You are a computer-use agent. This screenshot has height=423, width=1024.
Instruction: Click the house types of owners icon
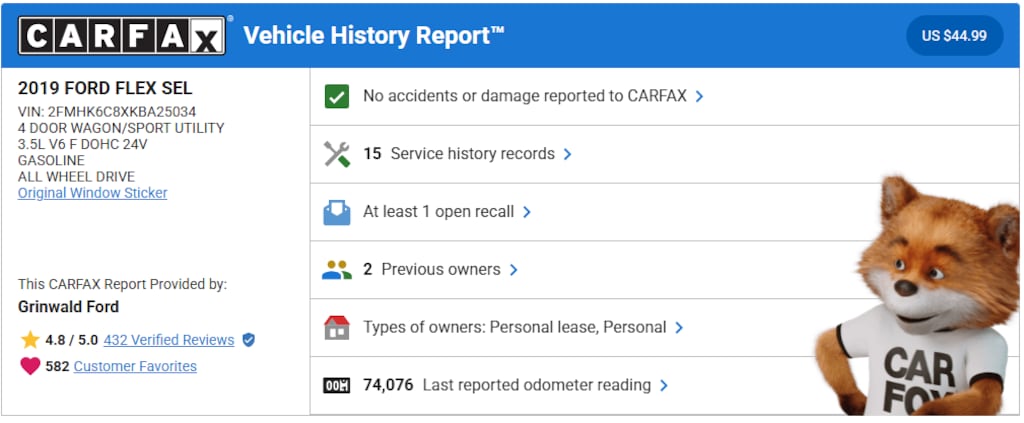[x=337, y=328]
